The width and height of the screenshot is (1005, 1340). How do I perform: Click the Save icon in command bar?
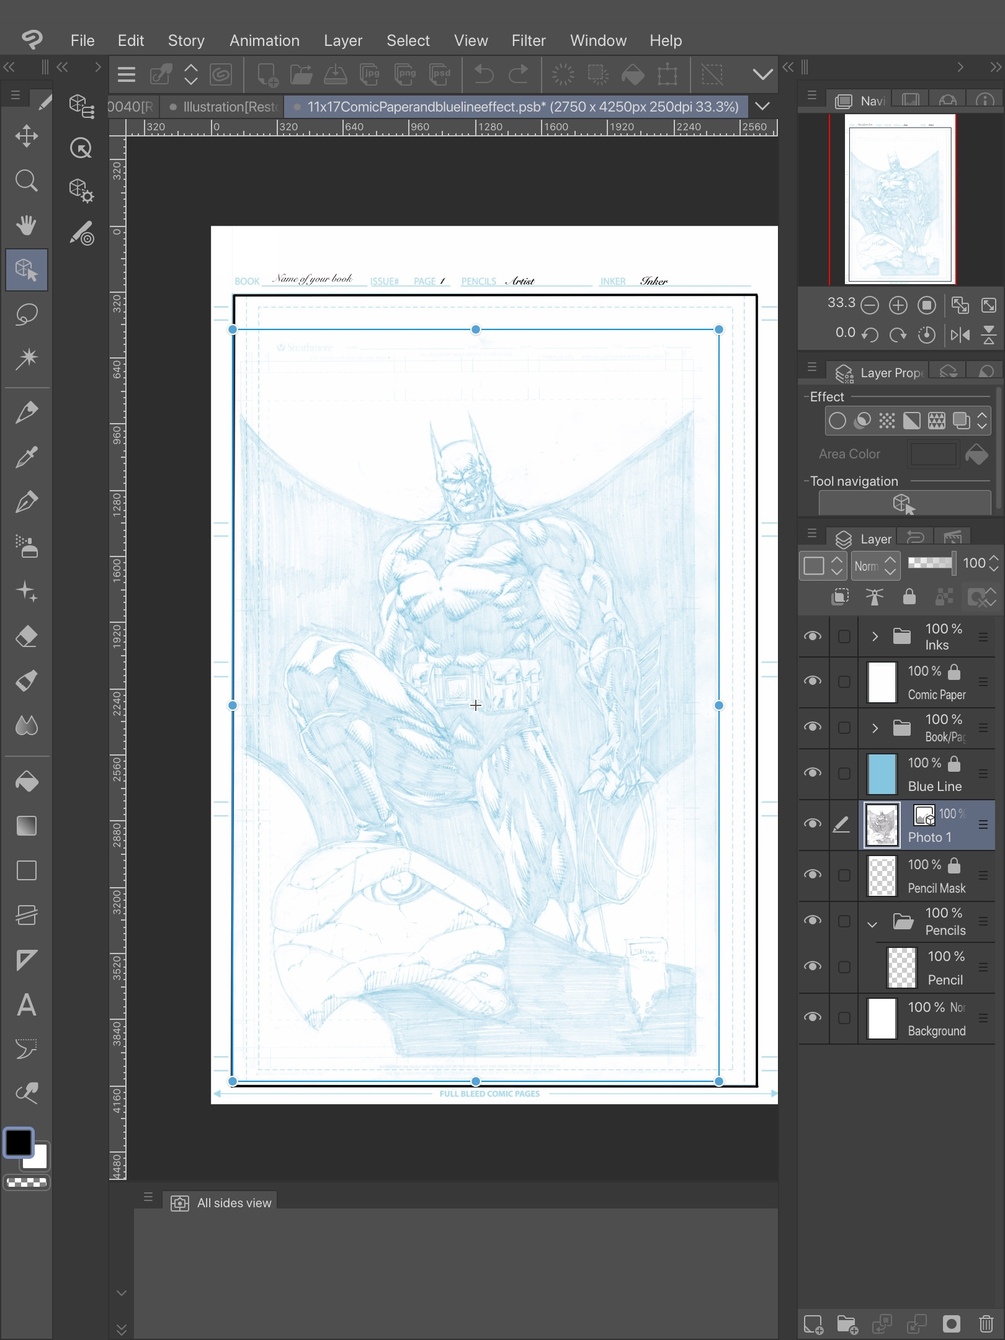336,74
